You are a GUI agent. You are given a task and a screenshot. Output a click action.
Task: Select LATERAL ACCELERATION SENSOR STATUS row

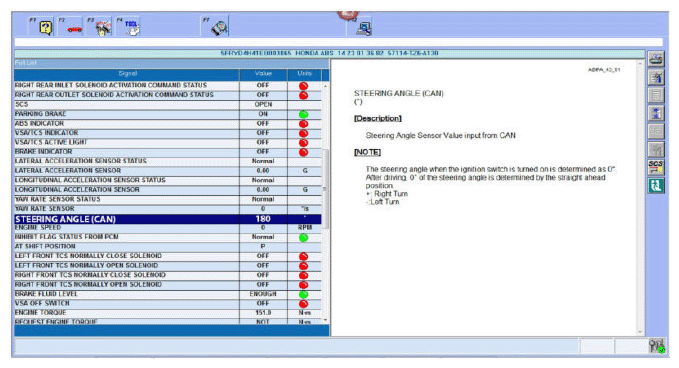[168, 161]
